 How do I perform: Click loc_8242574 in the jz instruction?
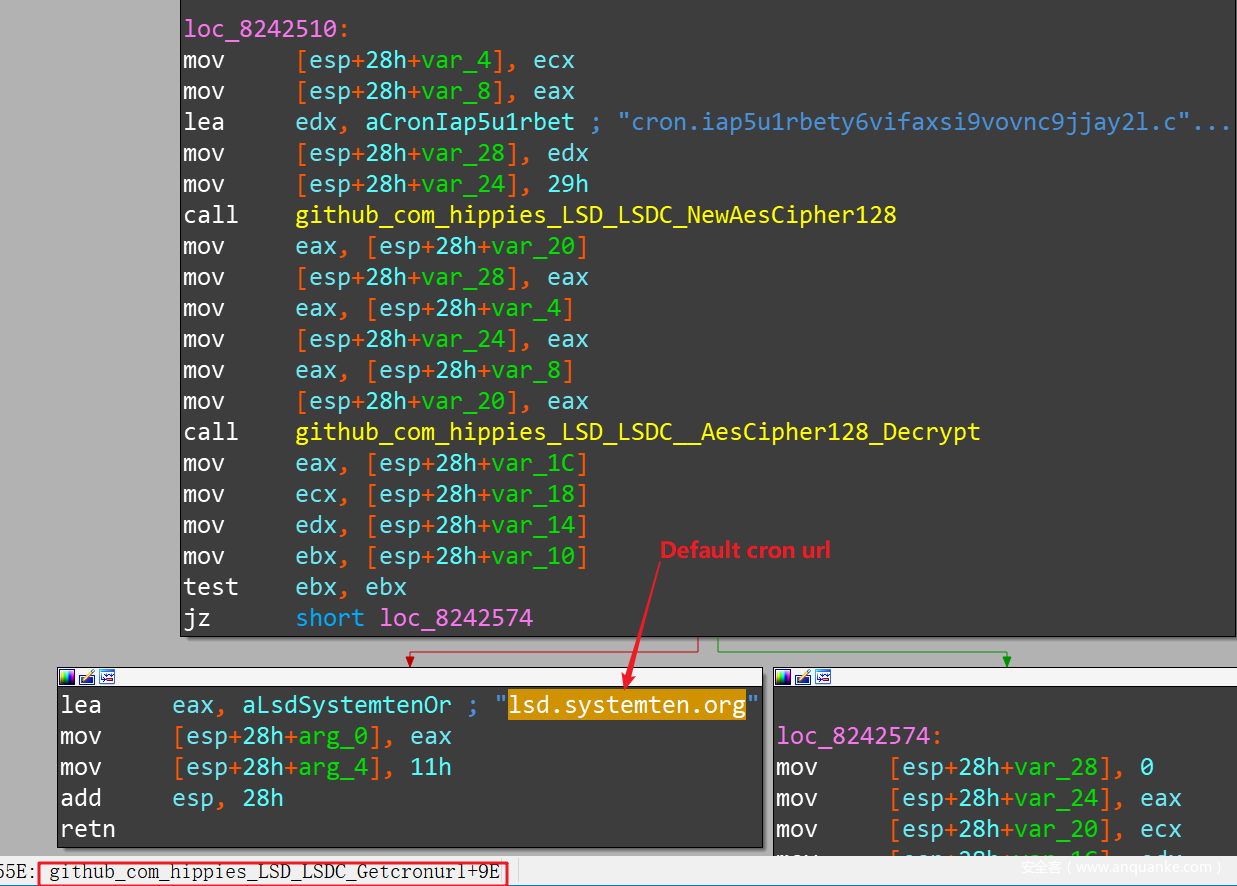[x=456, y=618]
